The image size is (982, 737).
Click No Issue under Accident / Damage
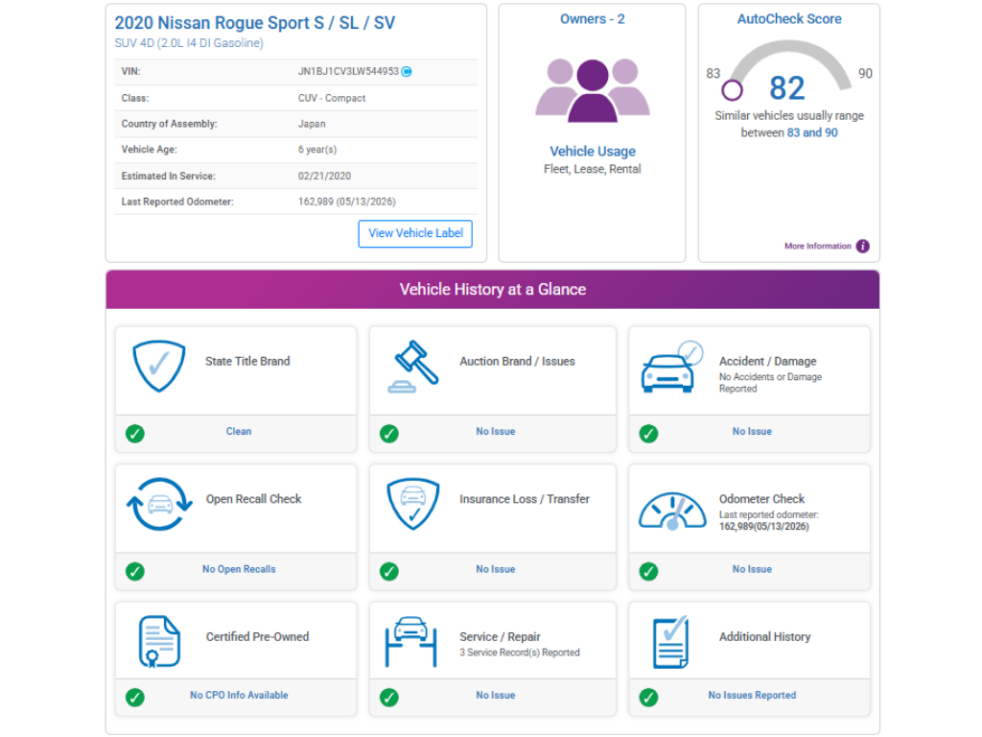tap(752, 431)
